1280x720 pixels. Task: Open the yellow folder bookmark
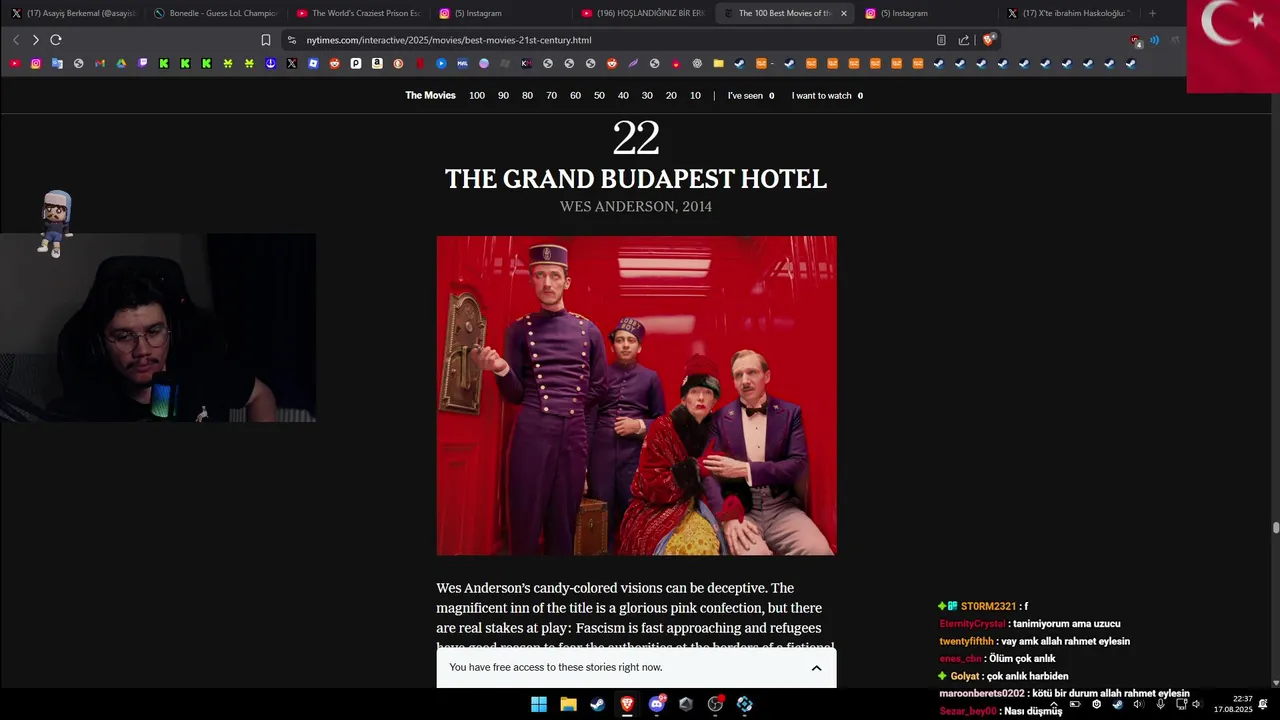(718, 63)
